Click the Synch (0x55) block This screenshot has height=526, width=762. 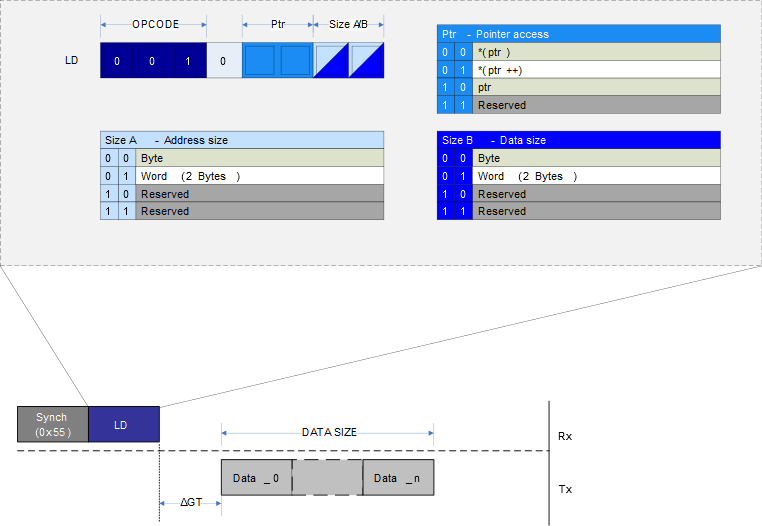point(53,424)
